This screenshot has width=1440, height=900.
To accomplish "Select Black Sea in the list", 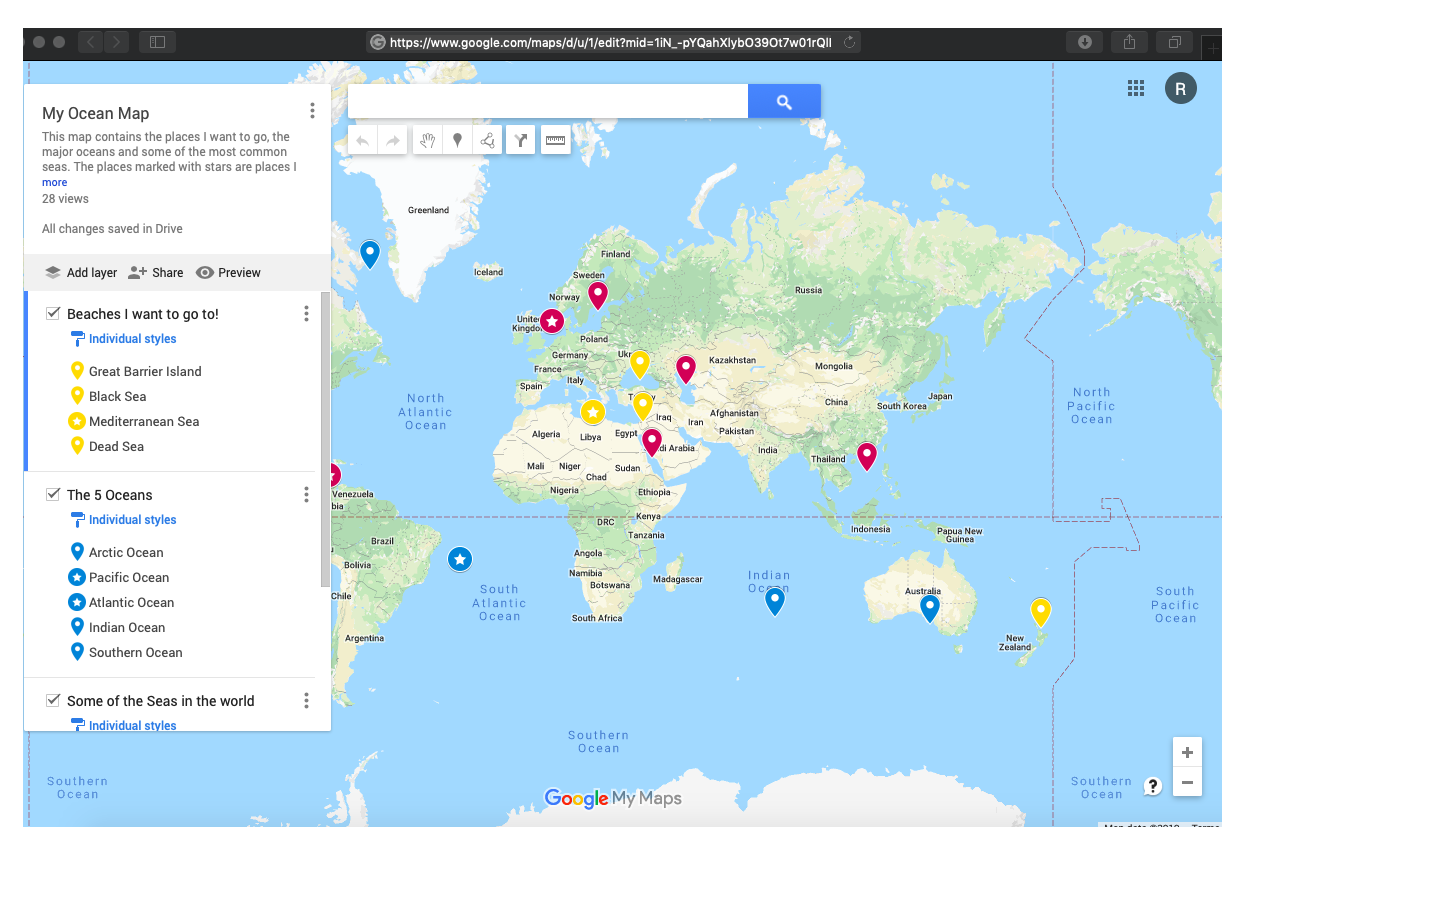I will [x=117, y=396].
